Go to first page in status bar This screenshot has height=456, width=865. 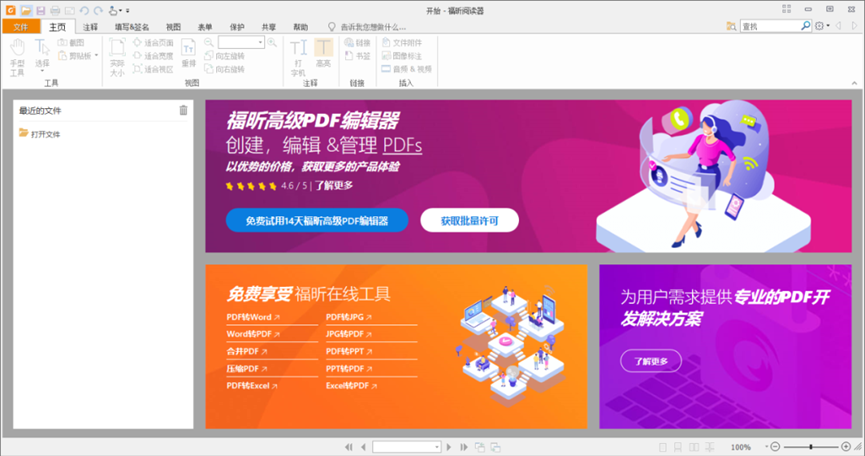click(349, 447)
